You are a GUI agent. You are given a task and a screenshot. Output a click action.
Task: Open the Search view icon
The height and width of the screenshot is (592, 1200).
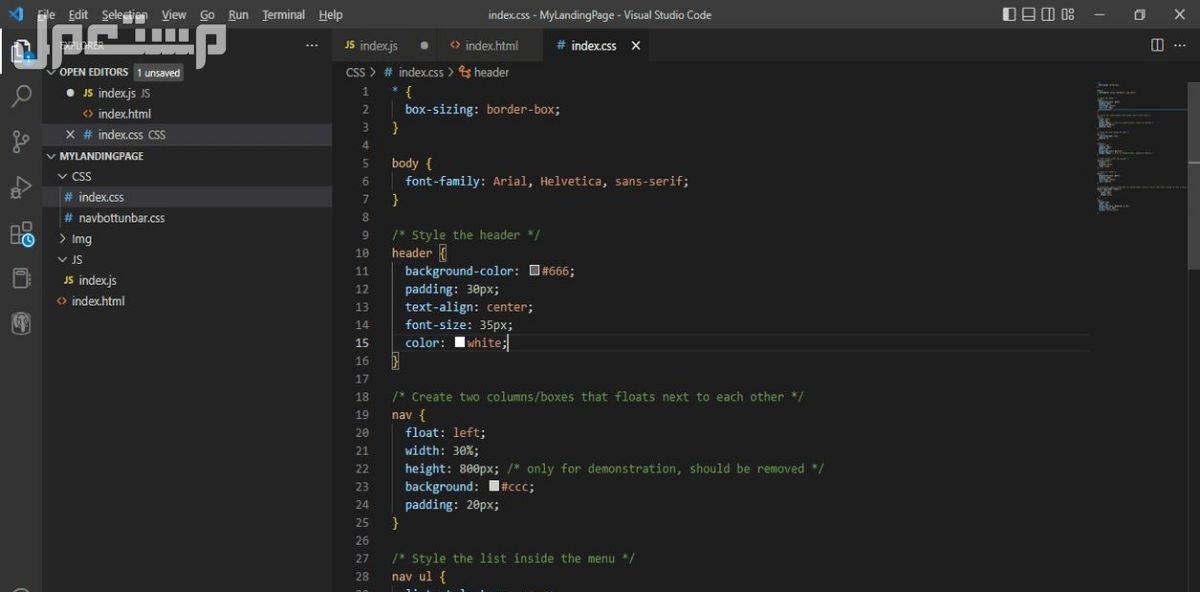point(21,96)
